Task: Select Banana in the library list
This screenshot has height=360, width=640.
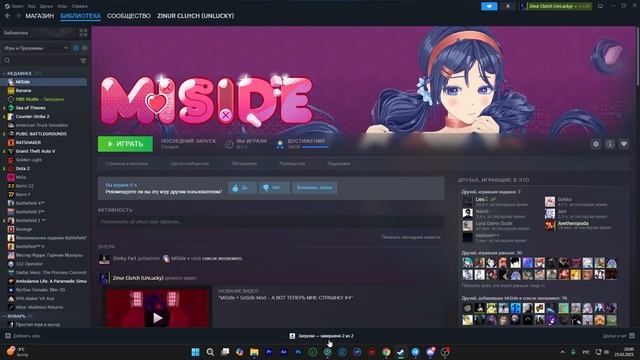Action: 23,91
